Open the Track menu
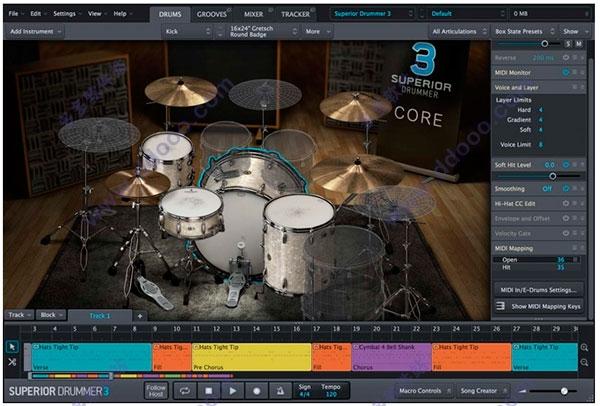The width and height of the screenshot is (600, 406). click(19, 315)
